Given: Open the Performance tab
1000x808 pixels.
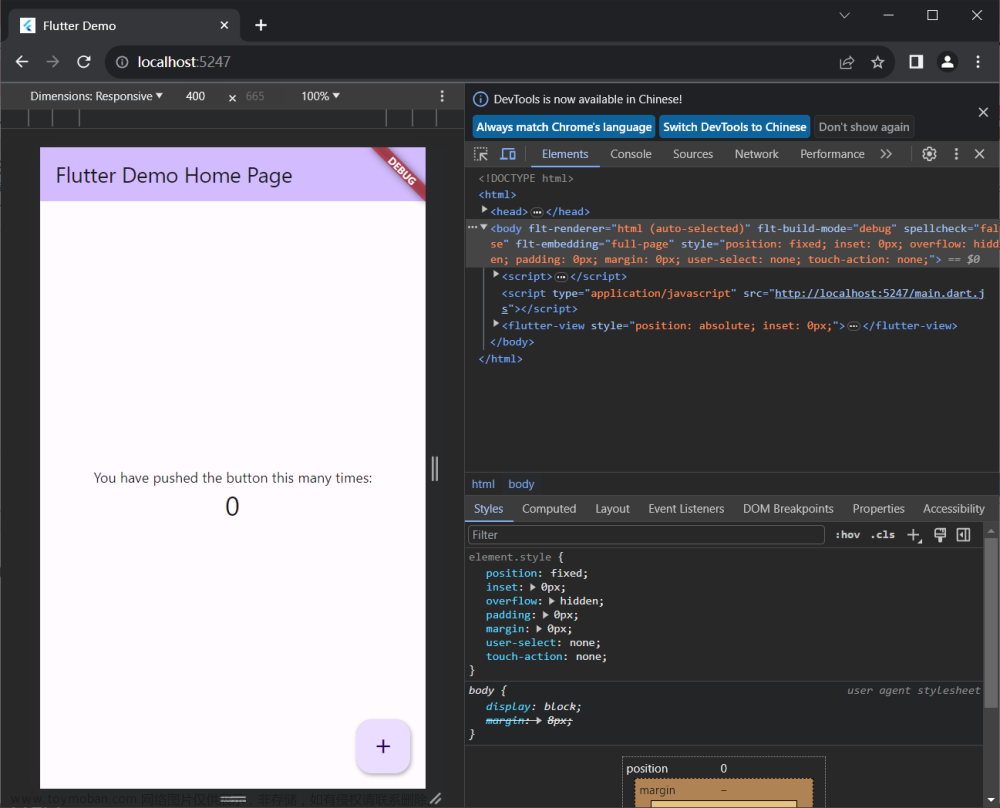Looking at the screenshot, I should 832,154.
